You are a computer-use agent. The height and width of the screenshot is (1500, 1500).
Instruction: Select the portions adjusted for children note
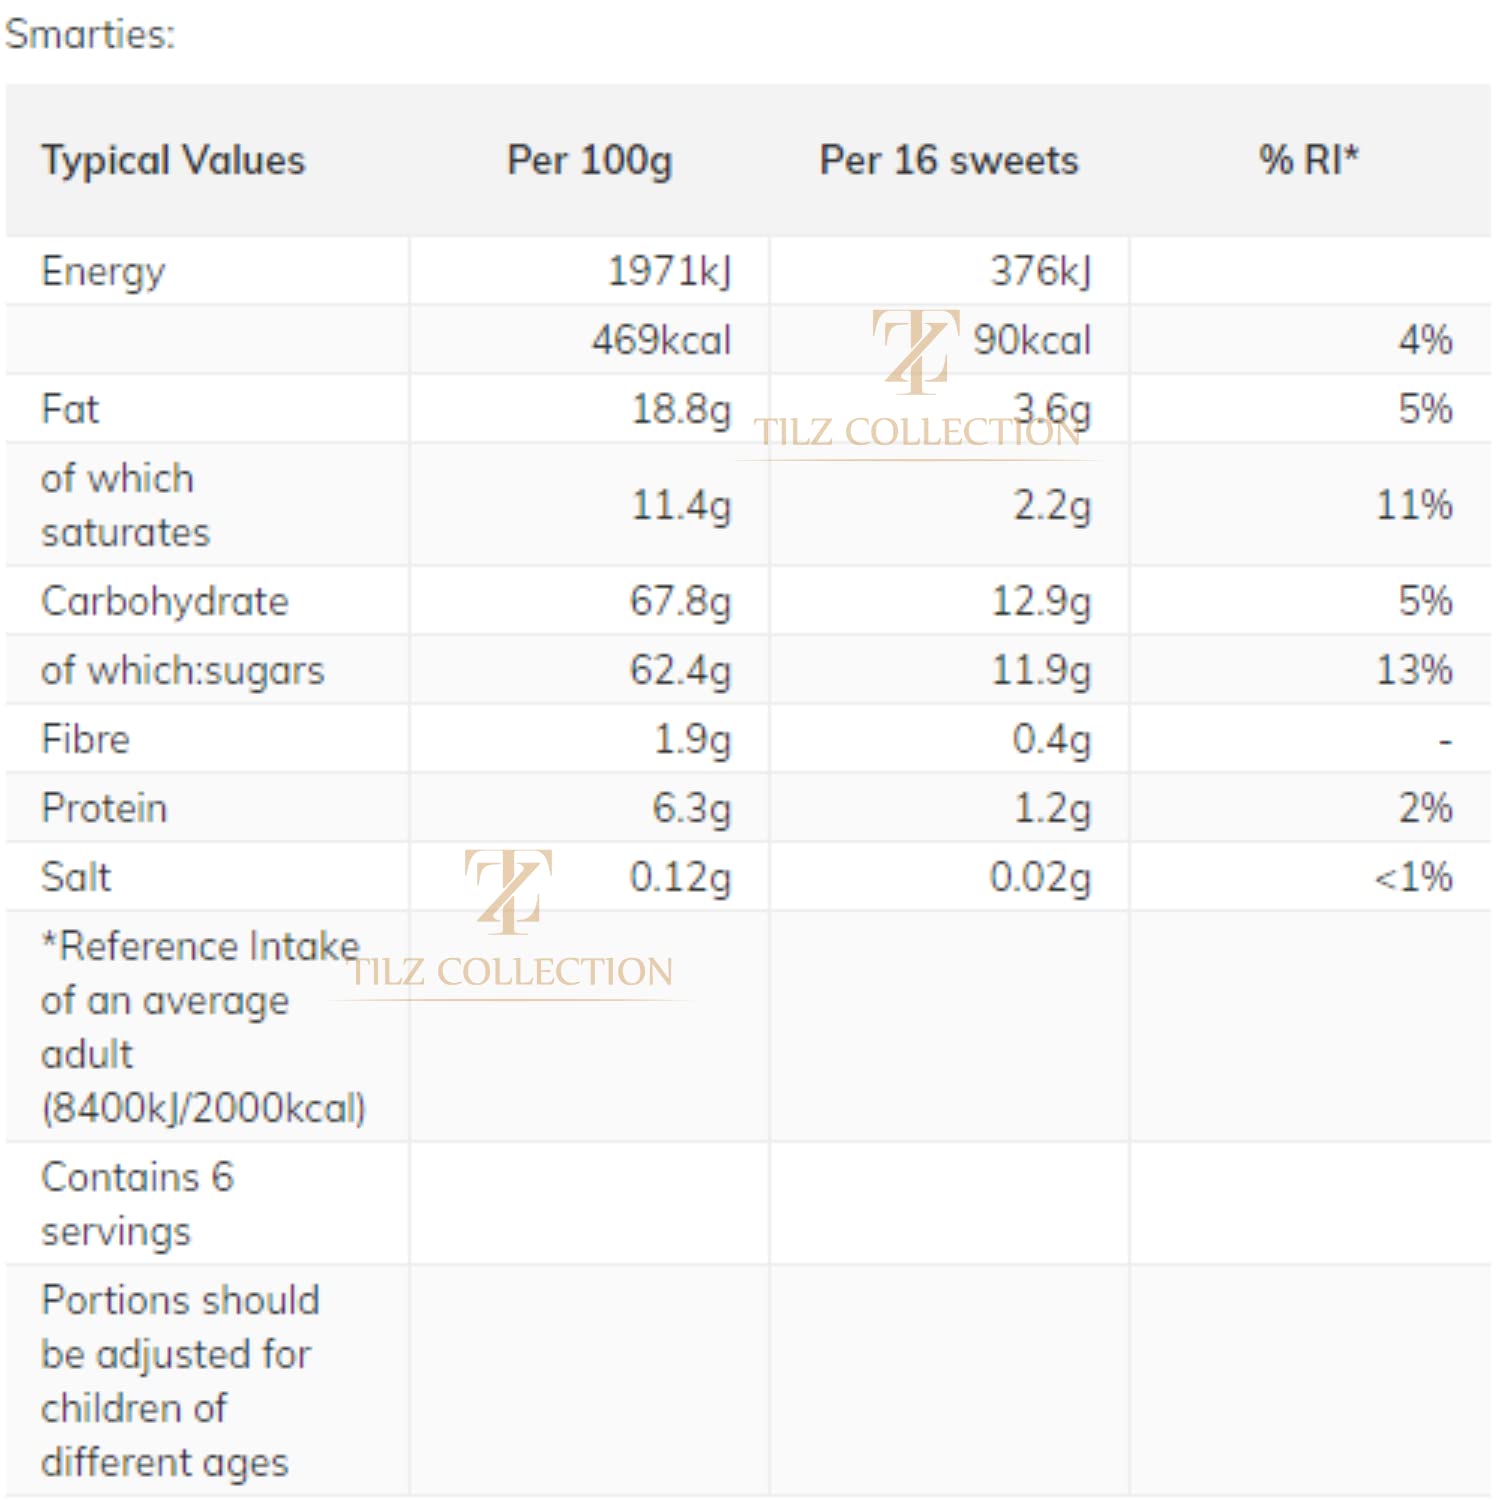point(180,1381)
